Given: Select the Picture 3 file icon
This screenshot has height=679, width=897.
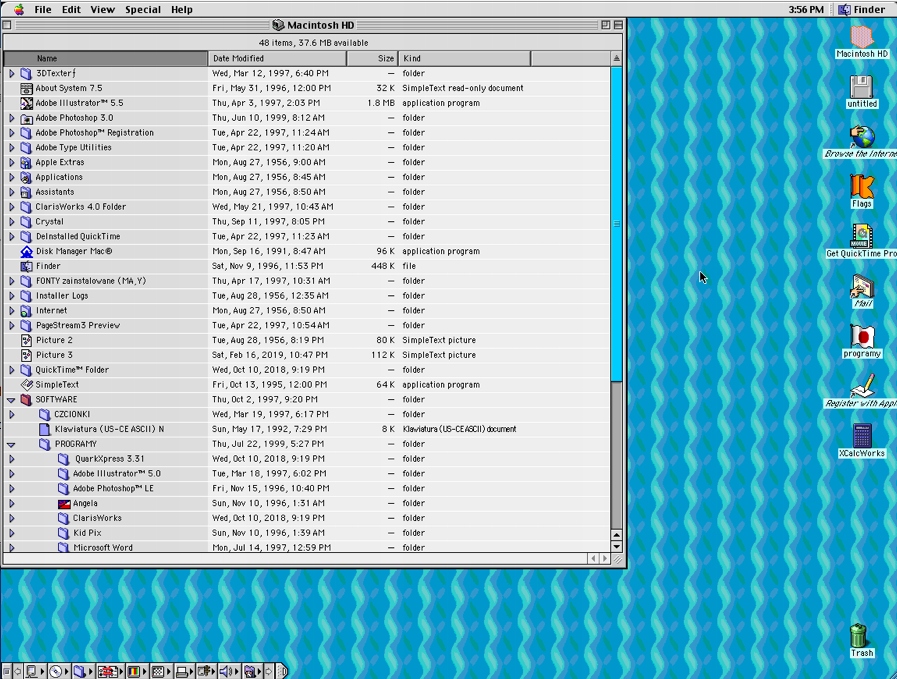Looking at the screenshot, I should point(26,355).
